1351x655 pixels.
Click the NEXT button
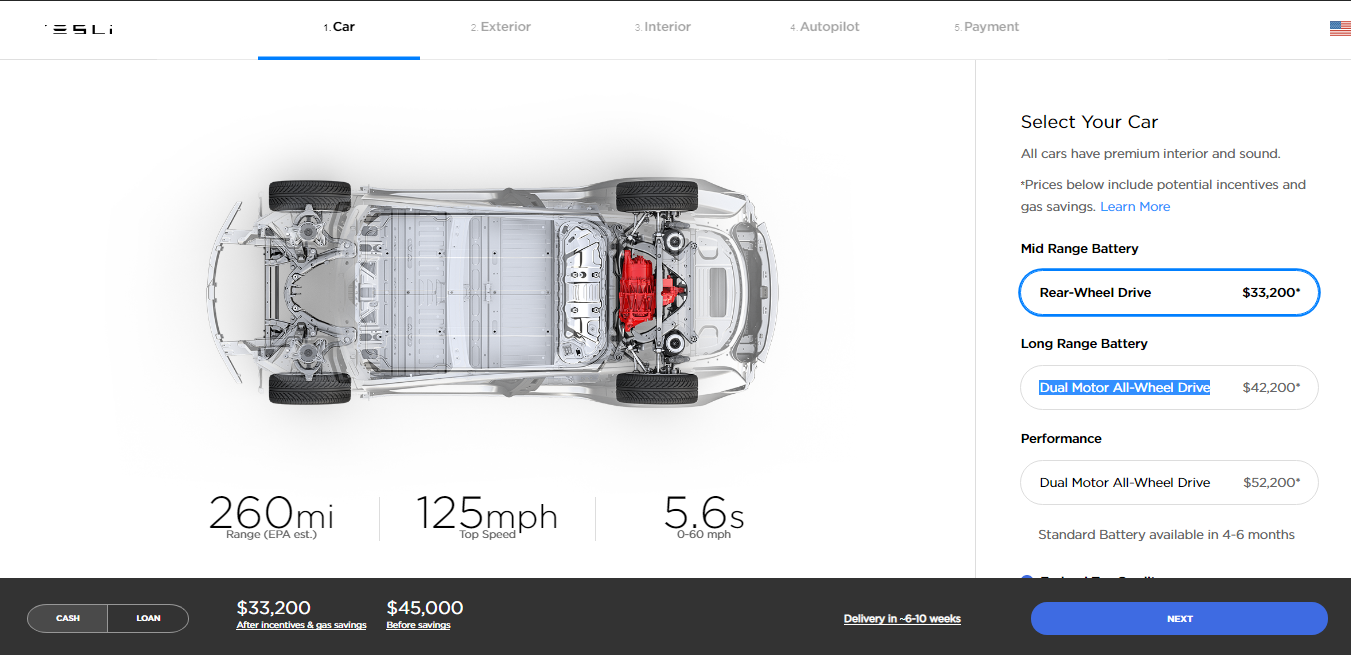coord(1179,619)
